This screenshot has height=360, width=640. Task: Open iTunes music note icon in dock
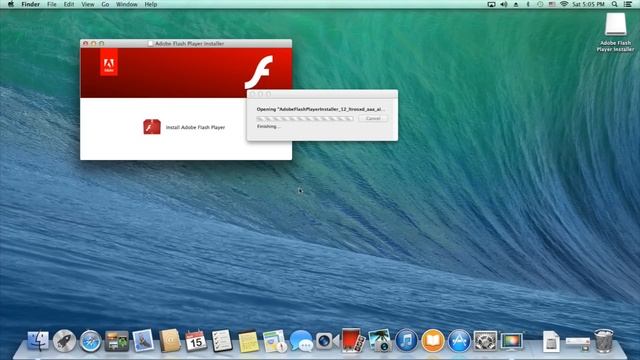pyautogui.click(x=406, y=340)
